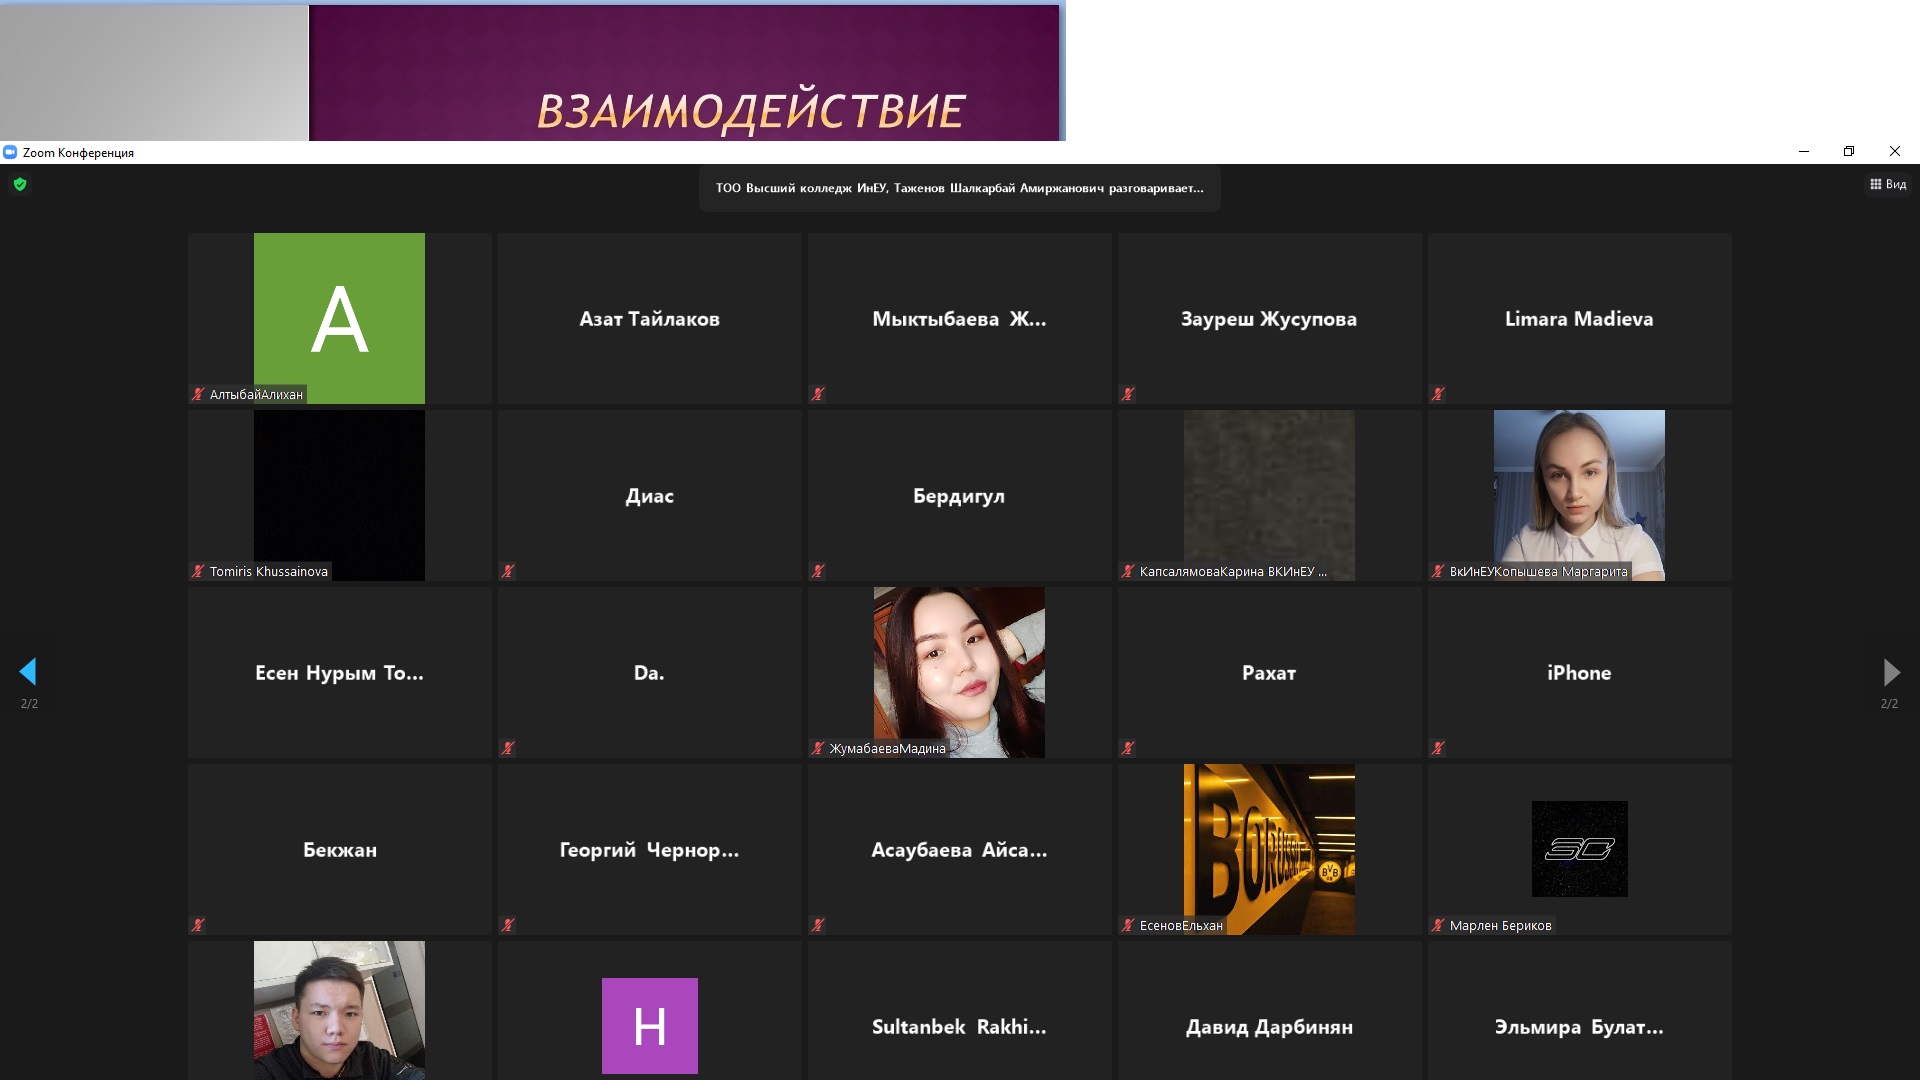Go to previous gallery page arrow
Viewport: 1920px width, 1080px height.
pos(28,672)
